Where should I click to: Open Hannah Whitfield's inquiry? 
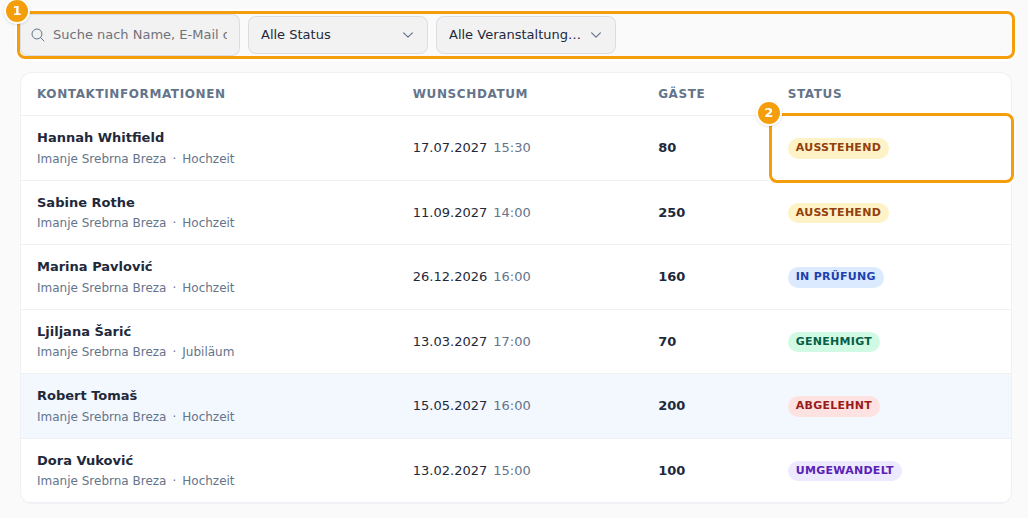(516, 148)
